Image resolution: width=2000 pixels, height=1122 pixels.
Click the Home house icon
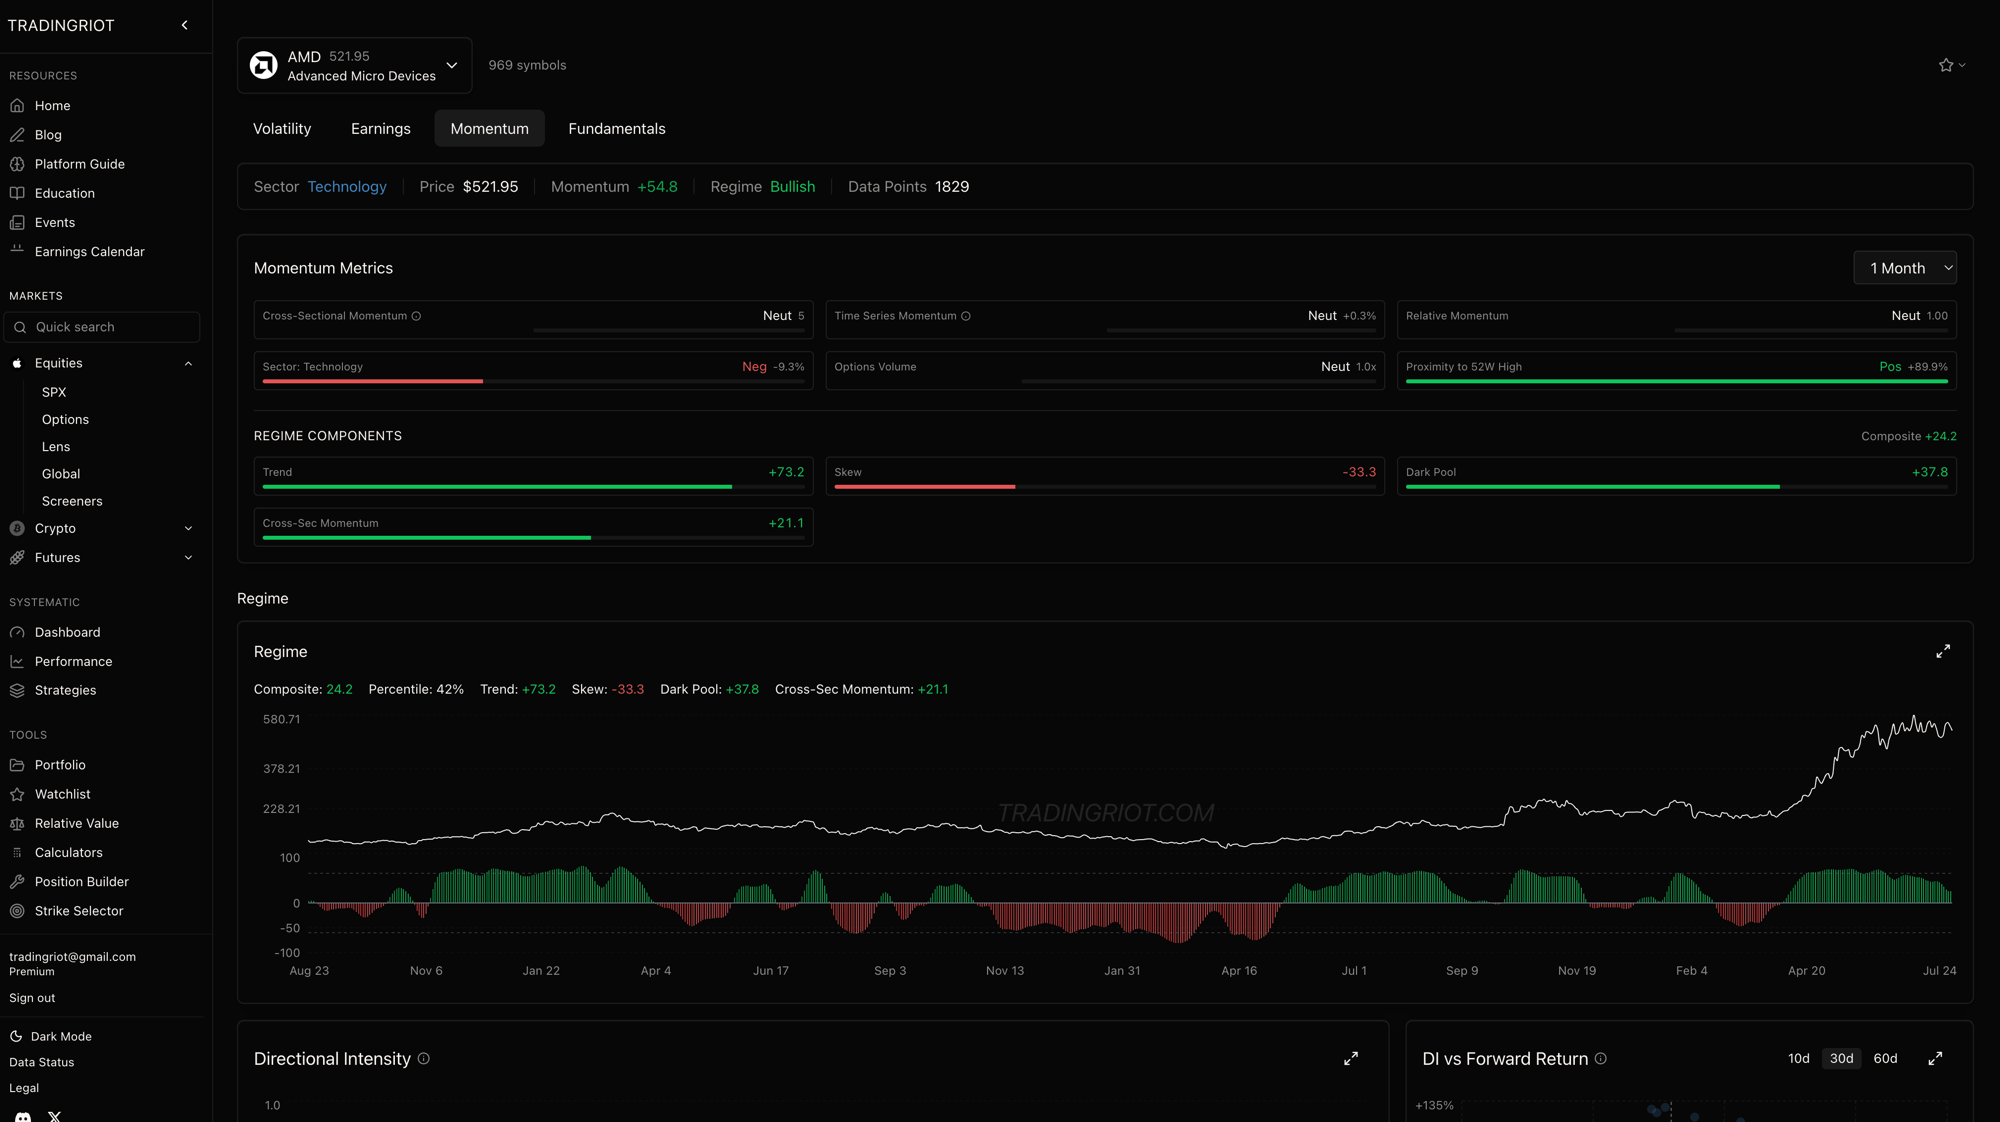pos(17,106)
